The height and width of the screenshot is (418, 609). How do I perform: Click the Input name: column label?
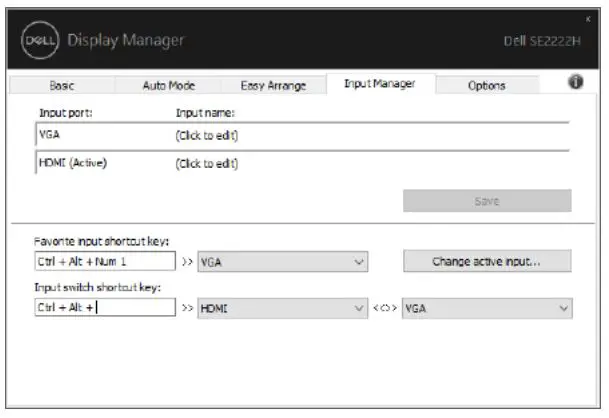click(x=205, y=113)
